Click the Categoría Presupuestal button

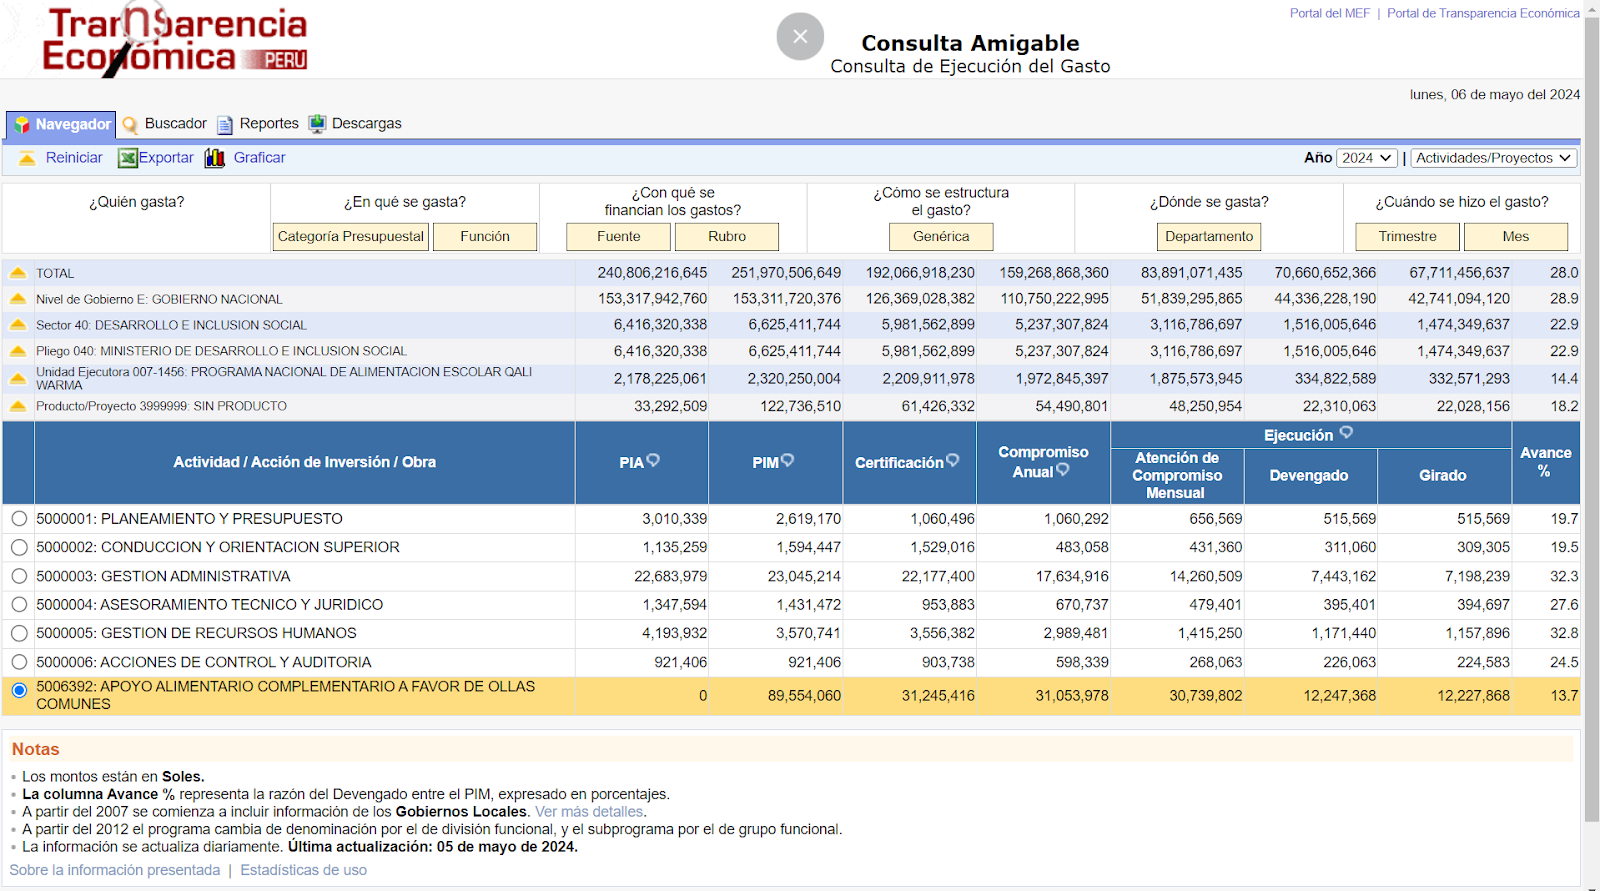[351, 237]
